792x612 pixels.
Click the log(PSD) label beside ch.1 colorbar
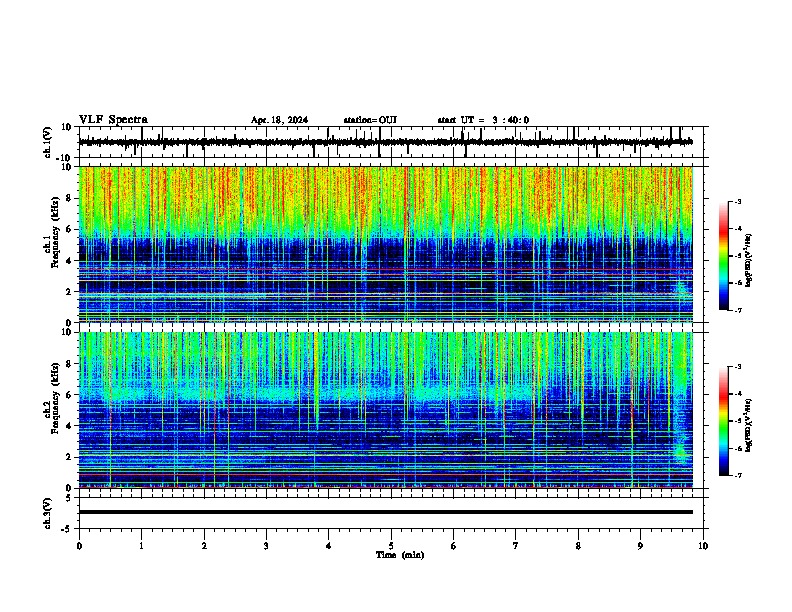coord(749,261)
